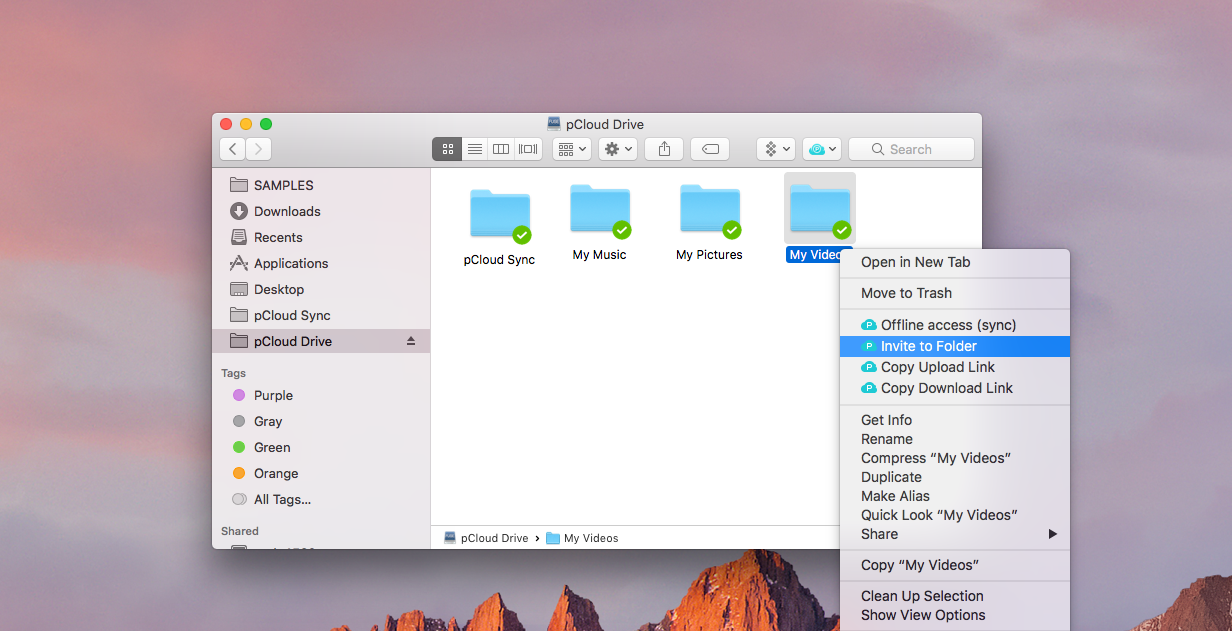Expand the Arrange items dropdown
Screen dimensions: 1232x631
point(573,149)
